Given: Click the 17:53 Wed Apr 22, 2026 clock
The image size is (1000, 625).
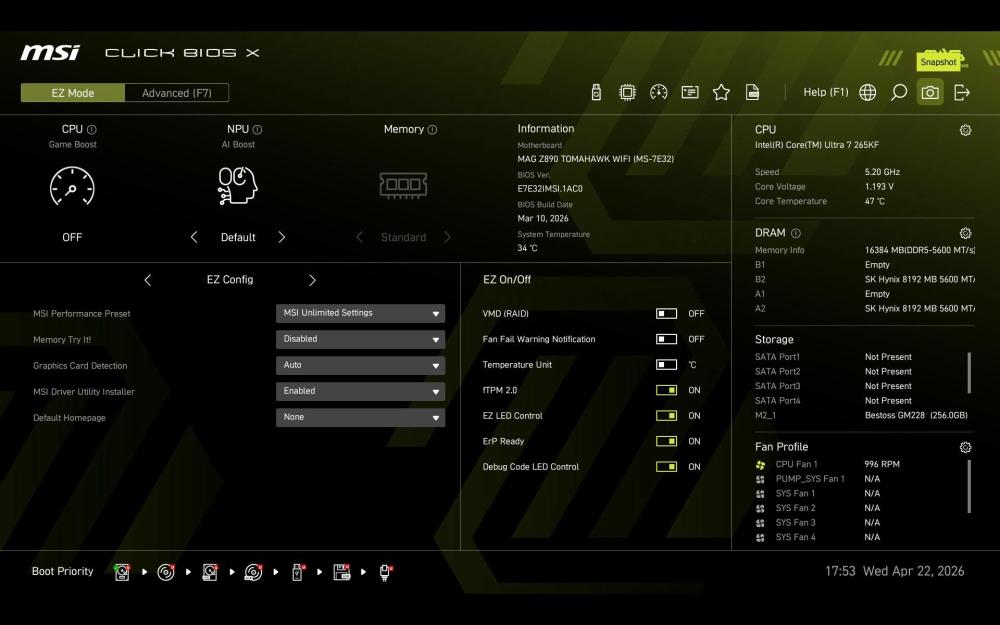Looking at the screenshot, I should 895,571.
